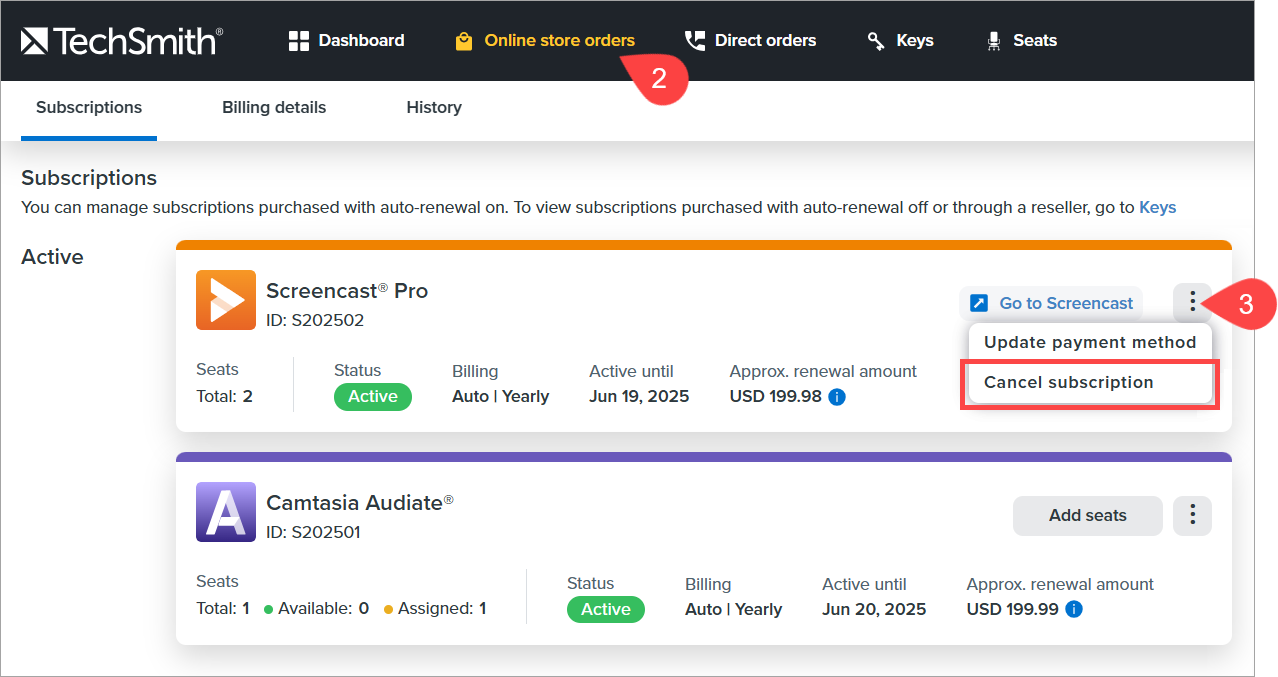
Task: Click the Seats chair icon
Action: point(994,41)
